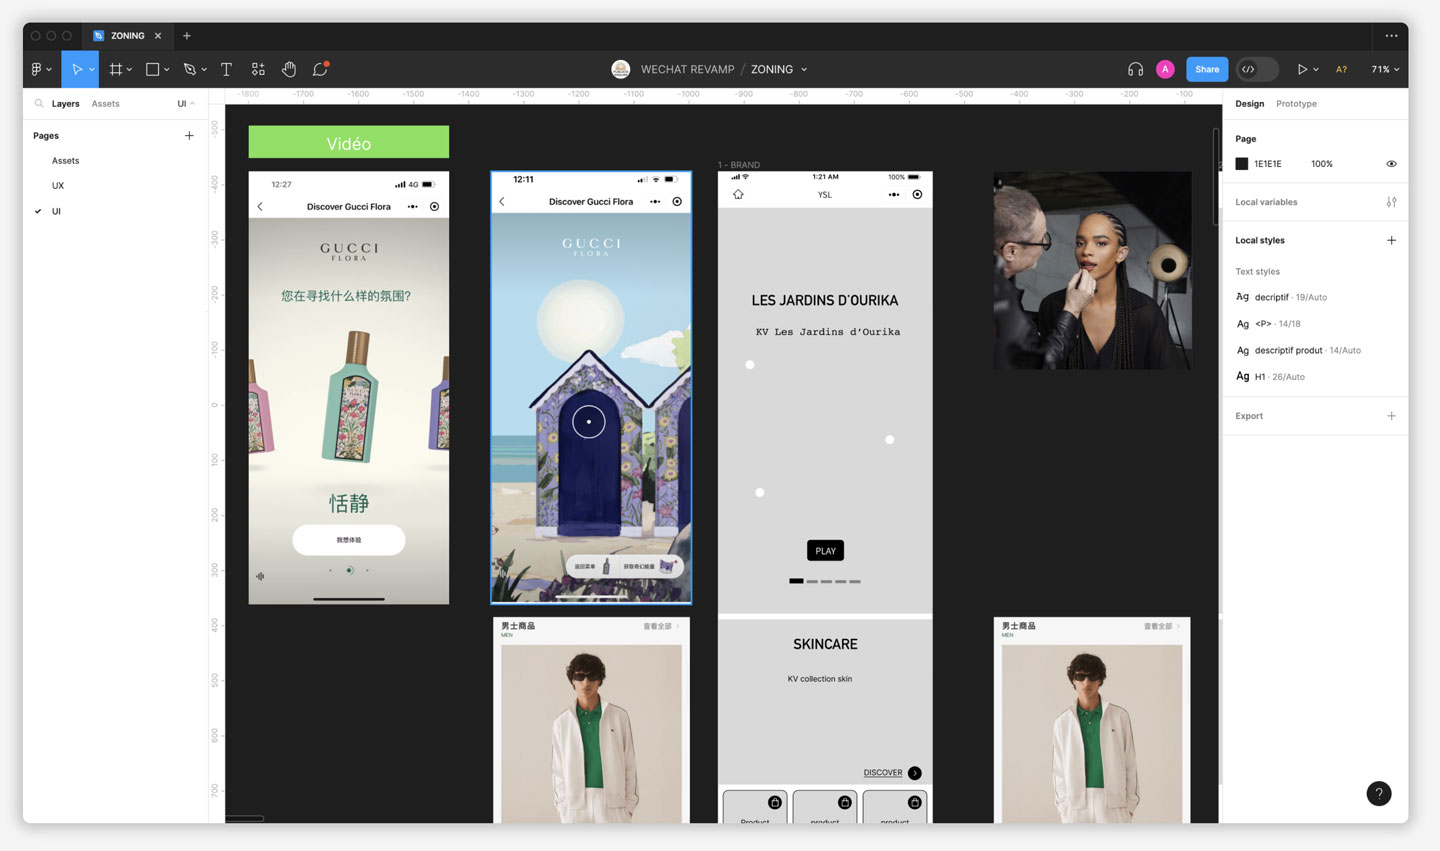Open the present options dropdown arrow
1440x851 pixels.
(1316, 69)
